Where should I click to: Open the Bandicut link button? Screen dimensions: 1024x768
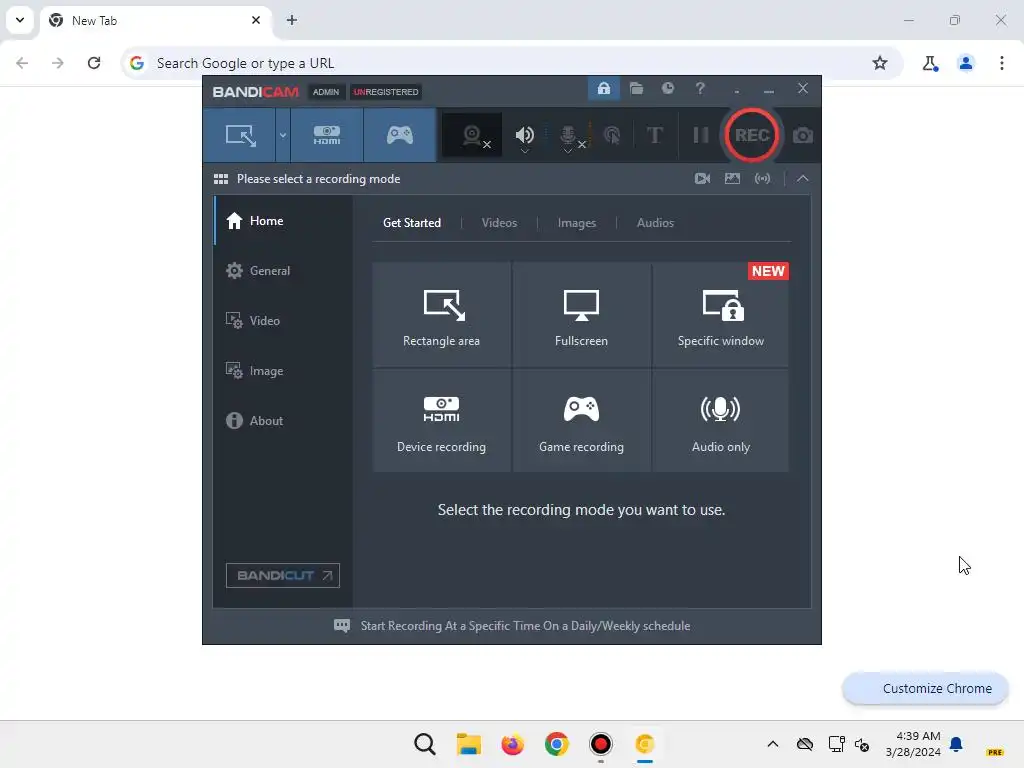(283, 575)
